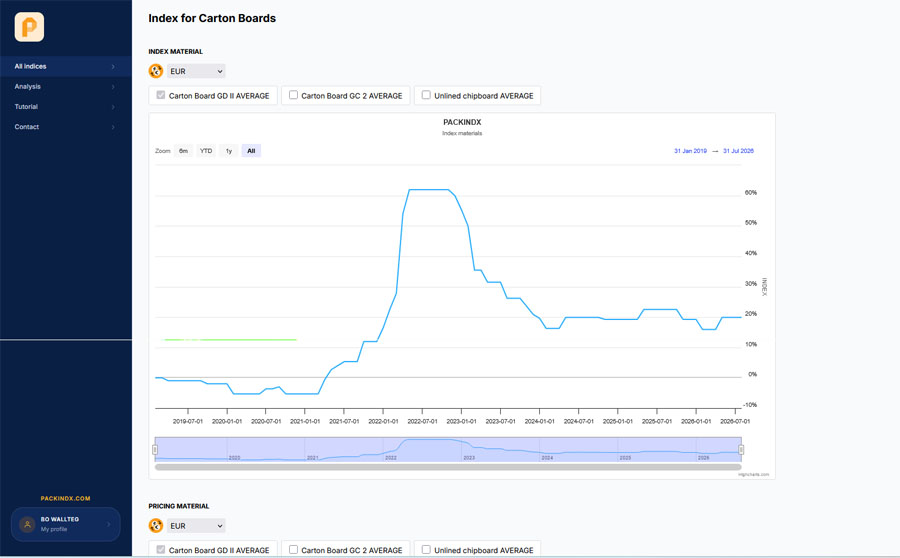Click the arrow icon next to Contact

click(113, 127)
